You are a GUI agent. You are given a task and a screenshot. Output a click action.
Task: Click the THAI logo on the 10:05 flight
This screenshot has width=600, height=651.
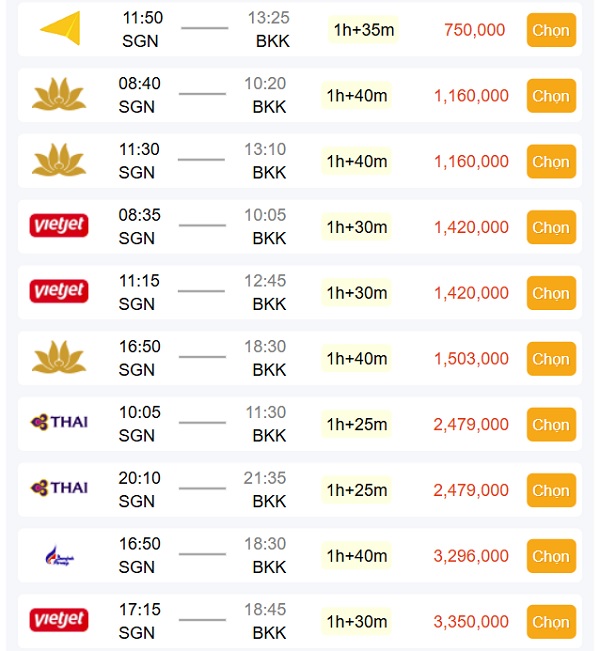[x=59, y=422]
